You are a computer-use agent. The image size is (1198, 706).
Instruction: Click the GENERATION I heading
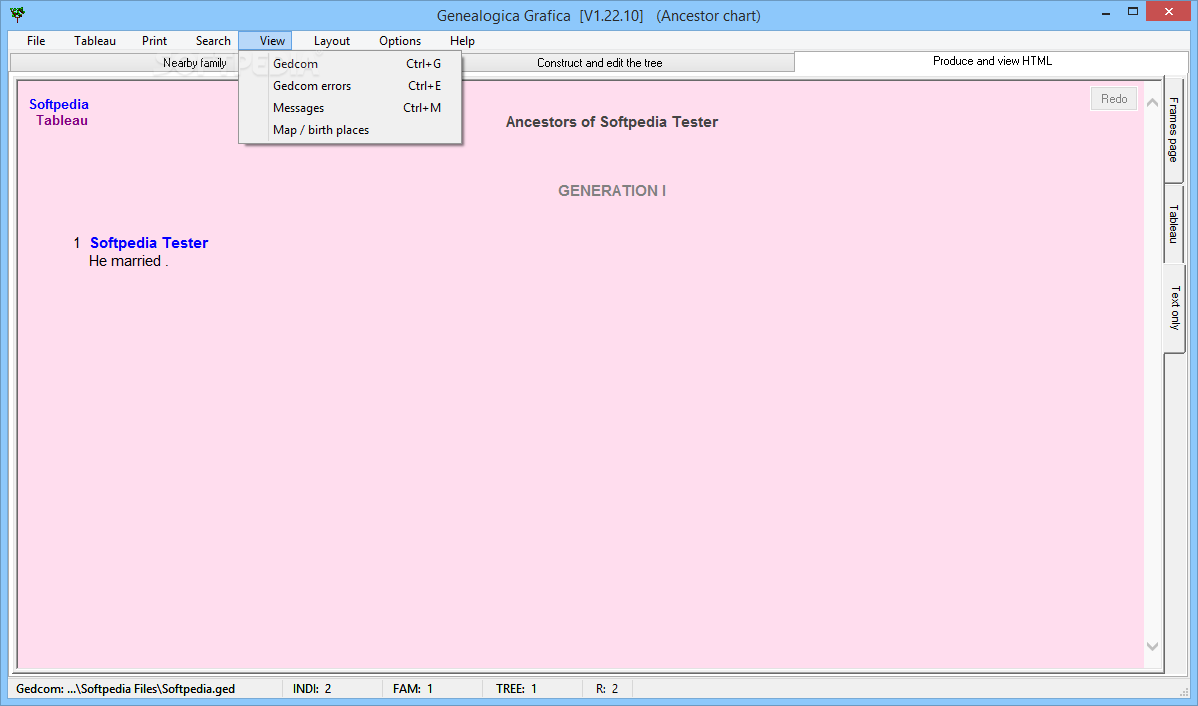612,190
